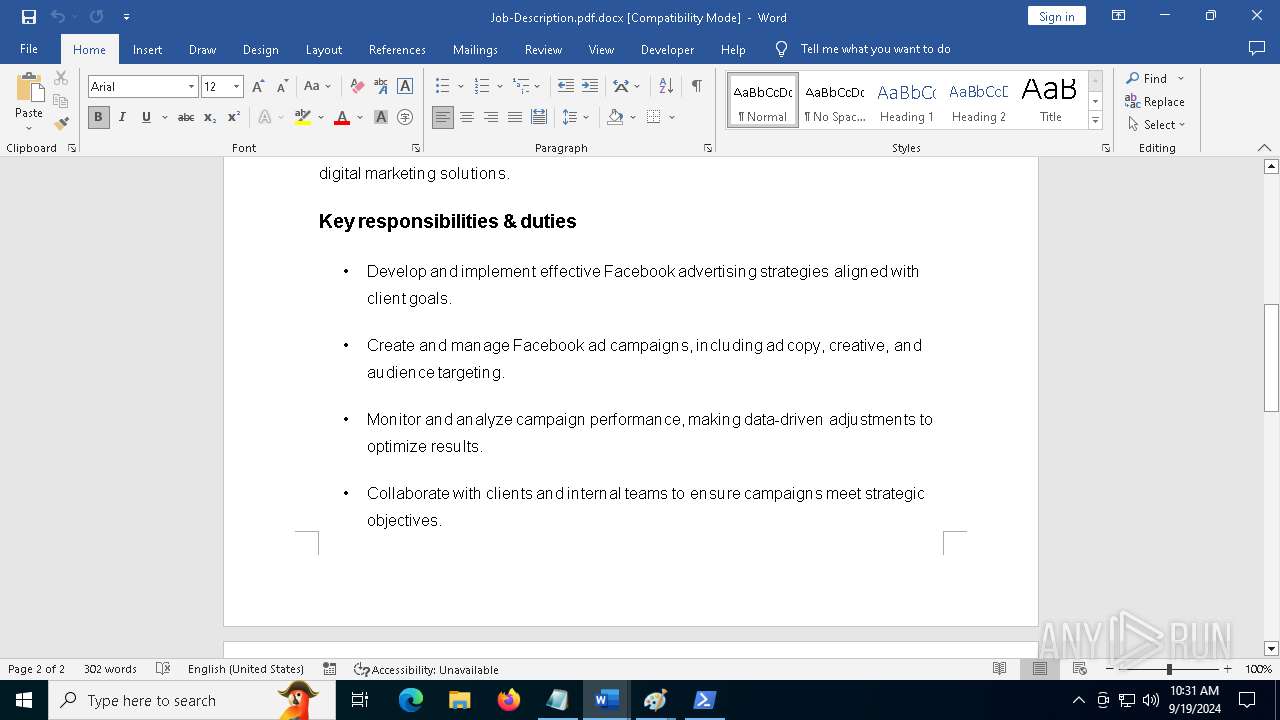The height and width of the screenshot is (720, 1280).
Task: Open the File tab
Action: tap(29, 49)
